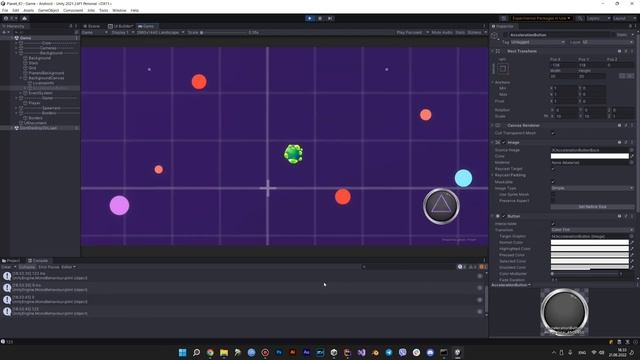
Task: Pick Normal Color with eyedropper icon
Action: pyautogui.click(x=632, y=242)
